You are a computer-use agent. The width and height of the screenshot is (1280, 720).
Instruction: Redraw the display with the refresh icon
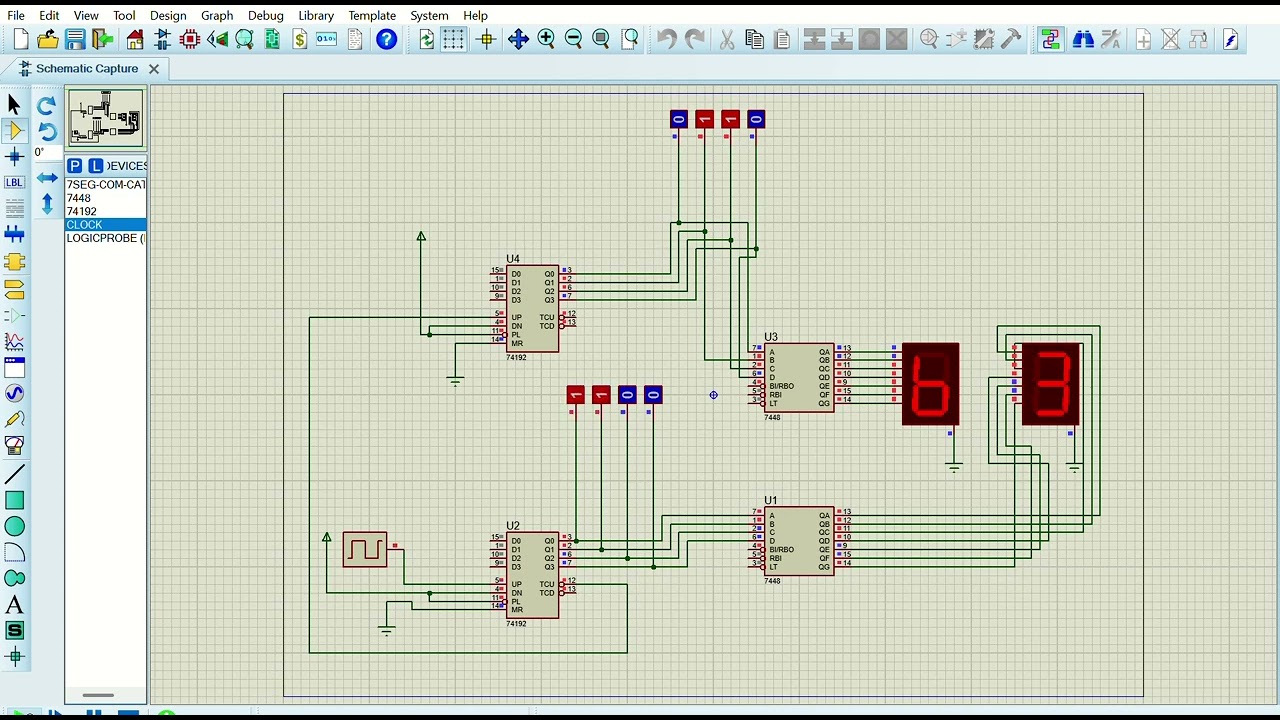(427, 39)
